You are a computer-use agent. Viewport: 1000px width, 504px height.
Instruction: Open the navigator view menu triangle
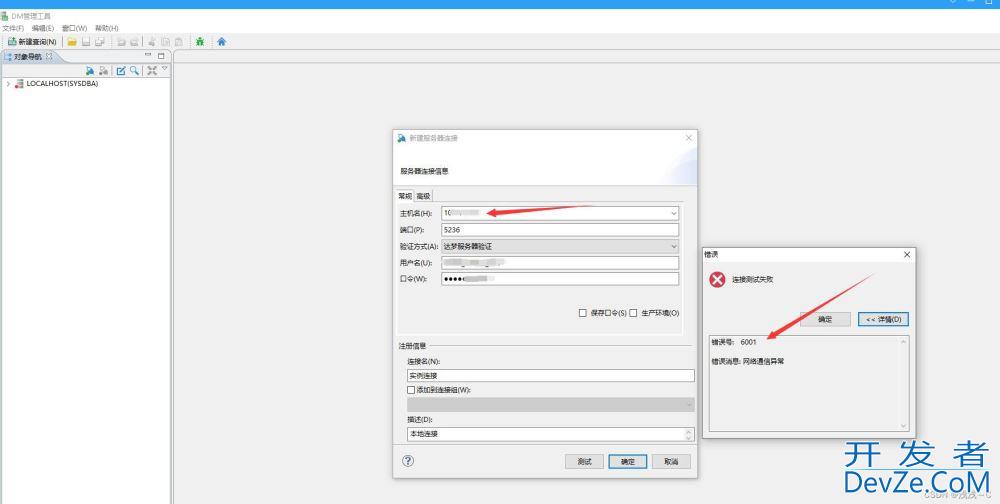click(165, 68)
